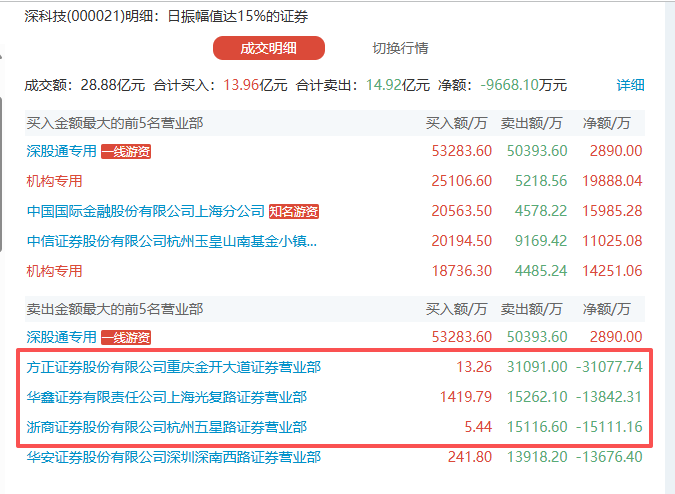Open 华鑫证券上海光复路证券营业部 link
Screen dimensions: 675x494
167,397
